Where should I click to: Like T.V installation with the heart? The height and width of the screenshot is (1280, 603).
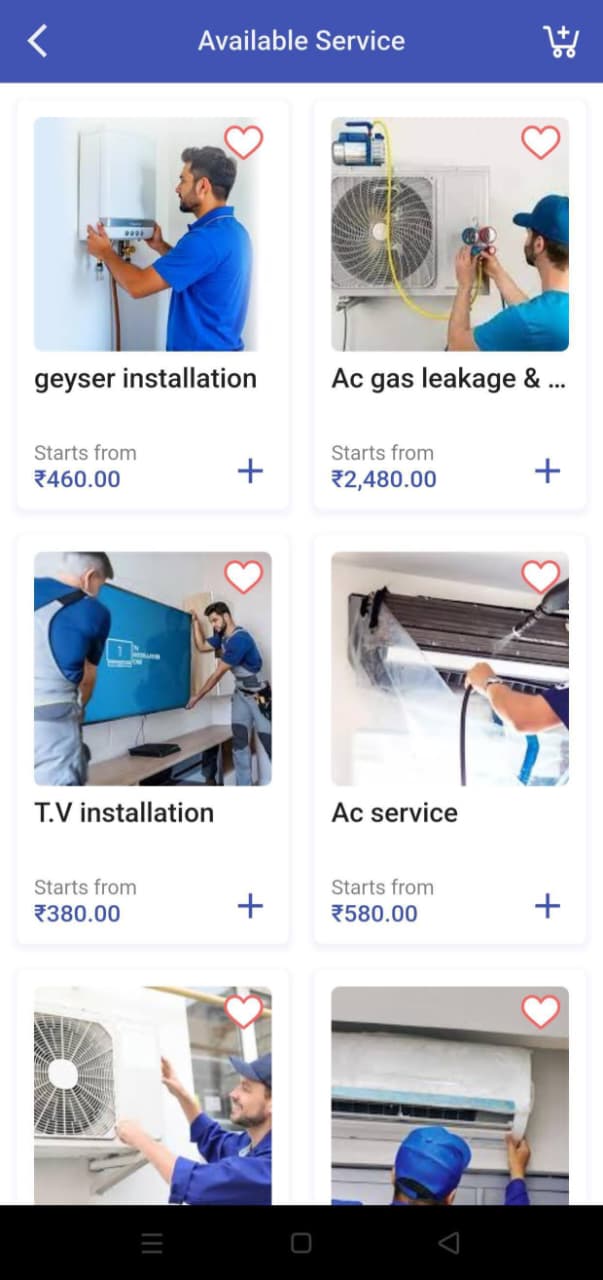pyautogui.click(x=243, y=577)
